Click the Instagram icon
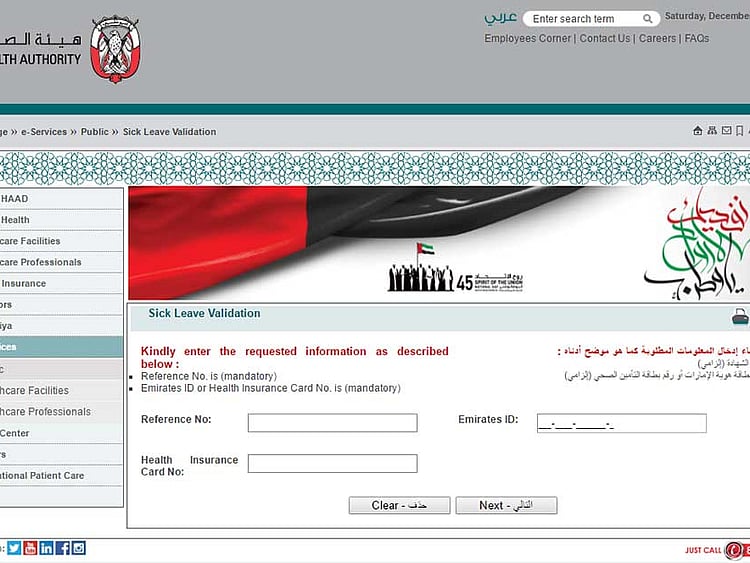 point(78,548)
